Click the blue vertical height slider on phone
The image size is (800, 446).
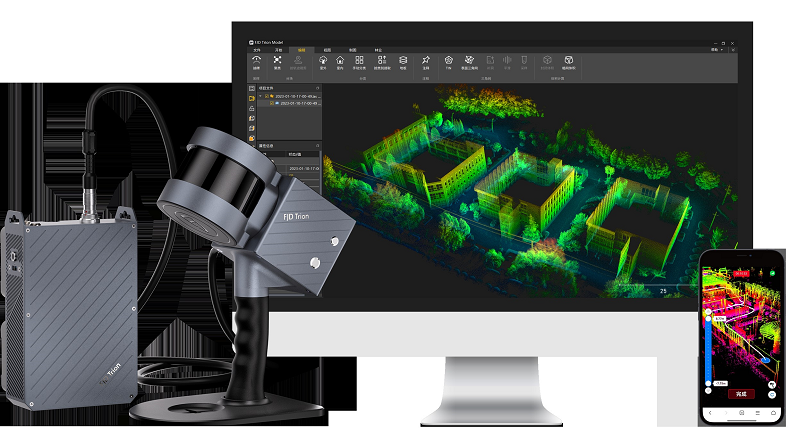coord(710,350)
